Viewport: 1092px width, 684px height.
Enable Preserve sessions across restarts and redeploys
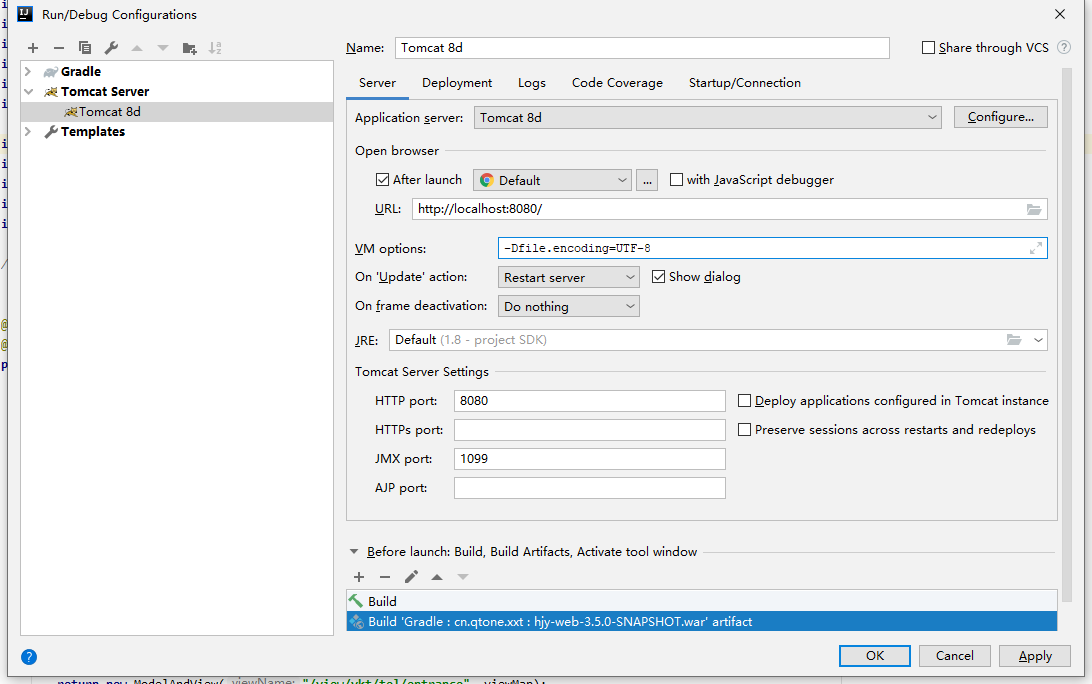tap(744, 430)
